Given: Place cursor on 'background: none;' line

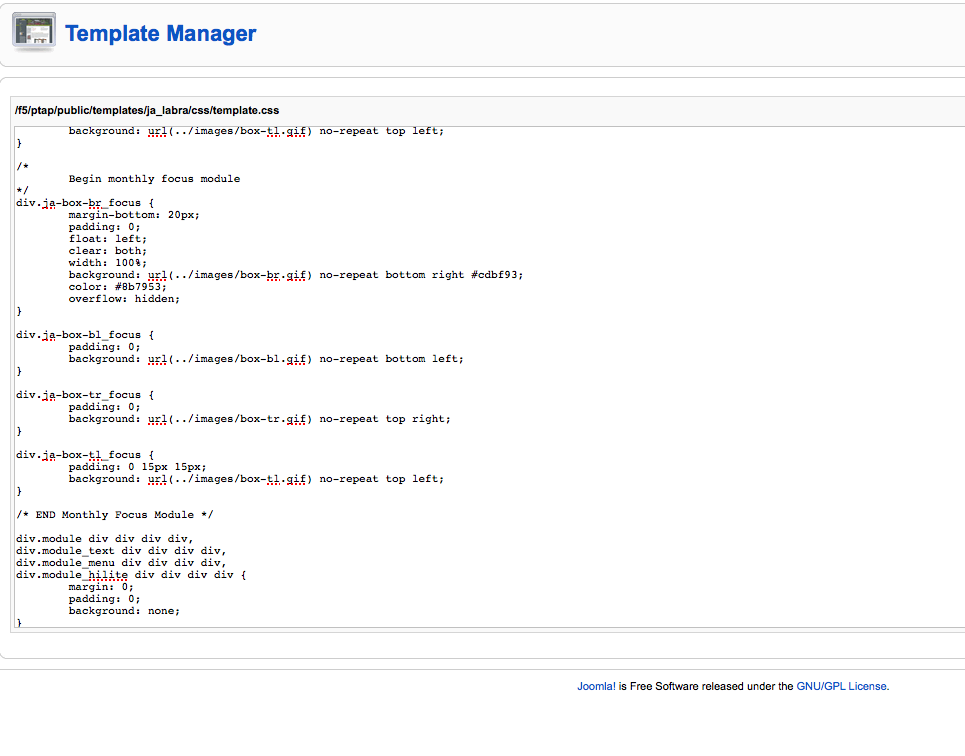Looking at the screenshot, I should click(x=124, y=611).
